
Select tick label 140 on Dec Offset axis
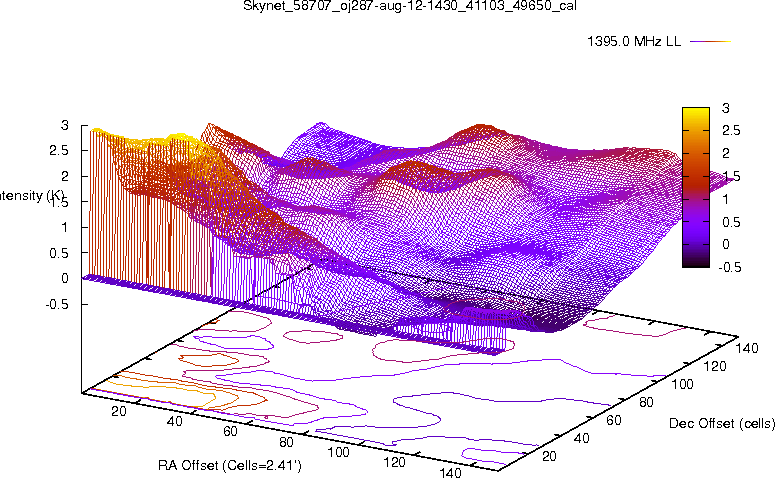point(747,348)
